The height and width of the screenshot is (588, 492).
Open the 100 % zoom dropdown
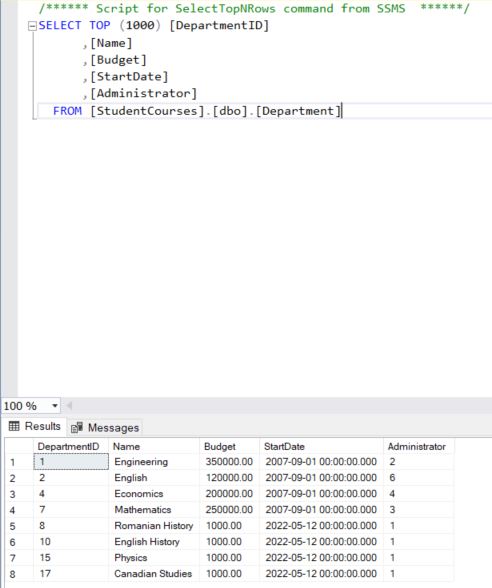tap(55, 406)
